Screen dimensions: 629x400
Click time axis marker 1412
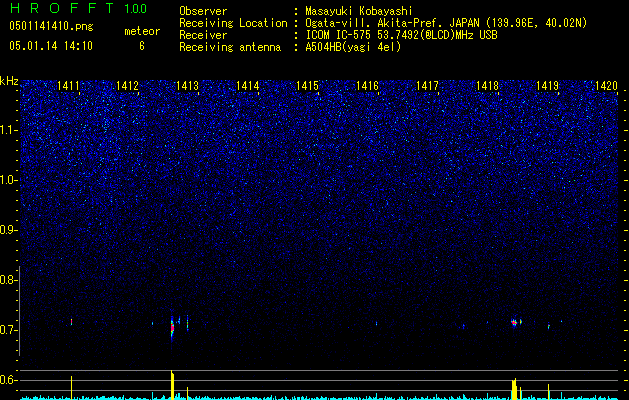[x=127, y=85]
